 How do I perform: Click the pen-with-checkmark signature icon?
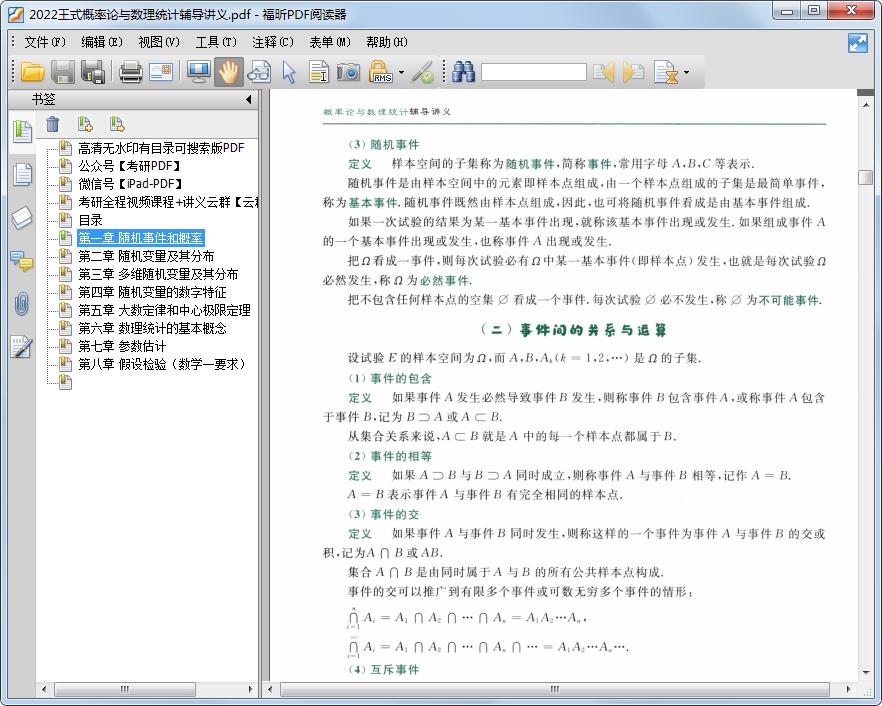[x=423, y=72]
